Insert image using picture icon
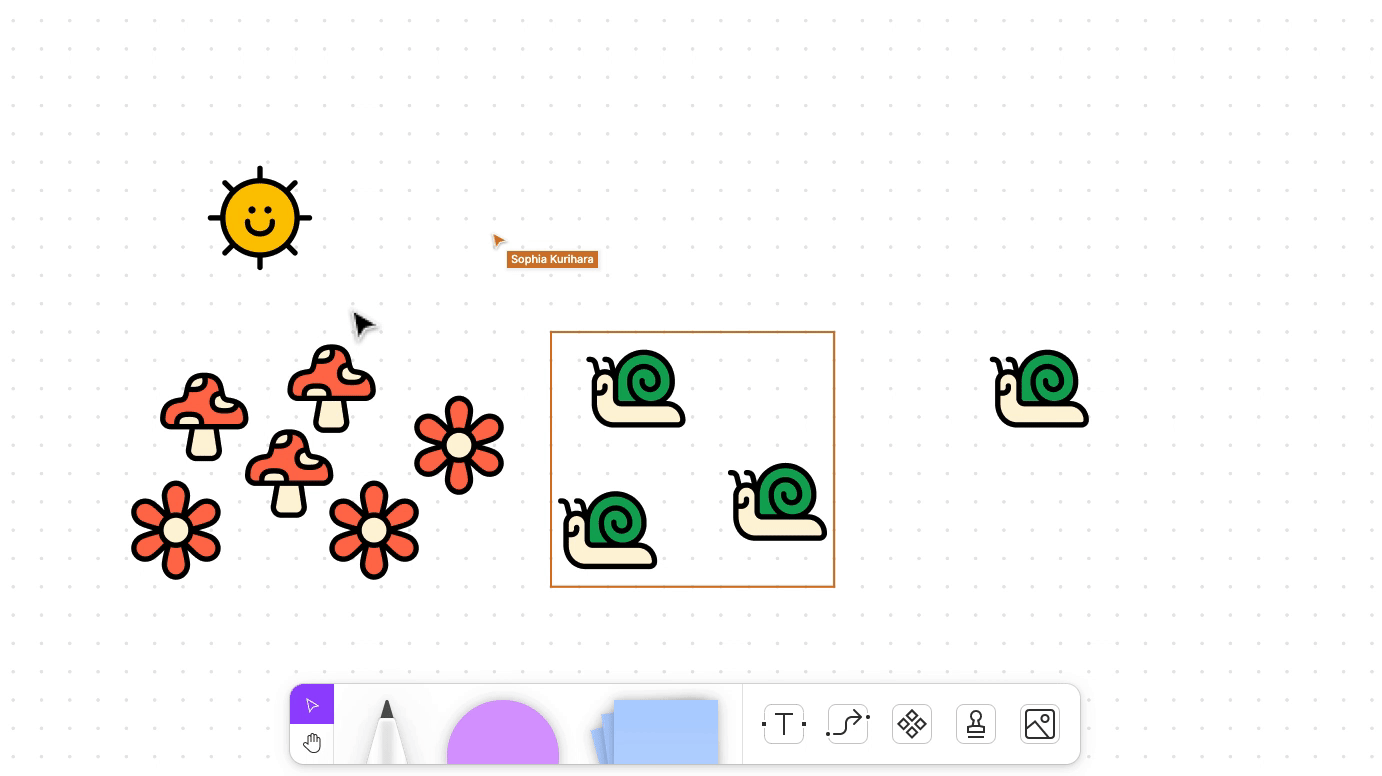 point(1040,724)
